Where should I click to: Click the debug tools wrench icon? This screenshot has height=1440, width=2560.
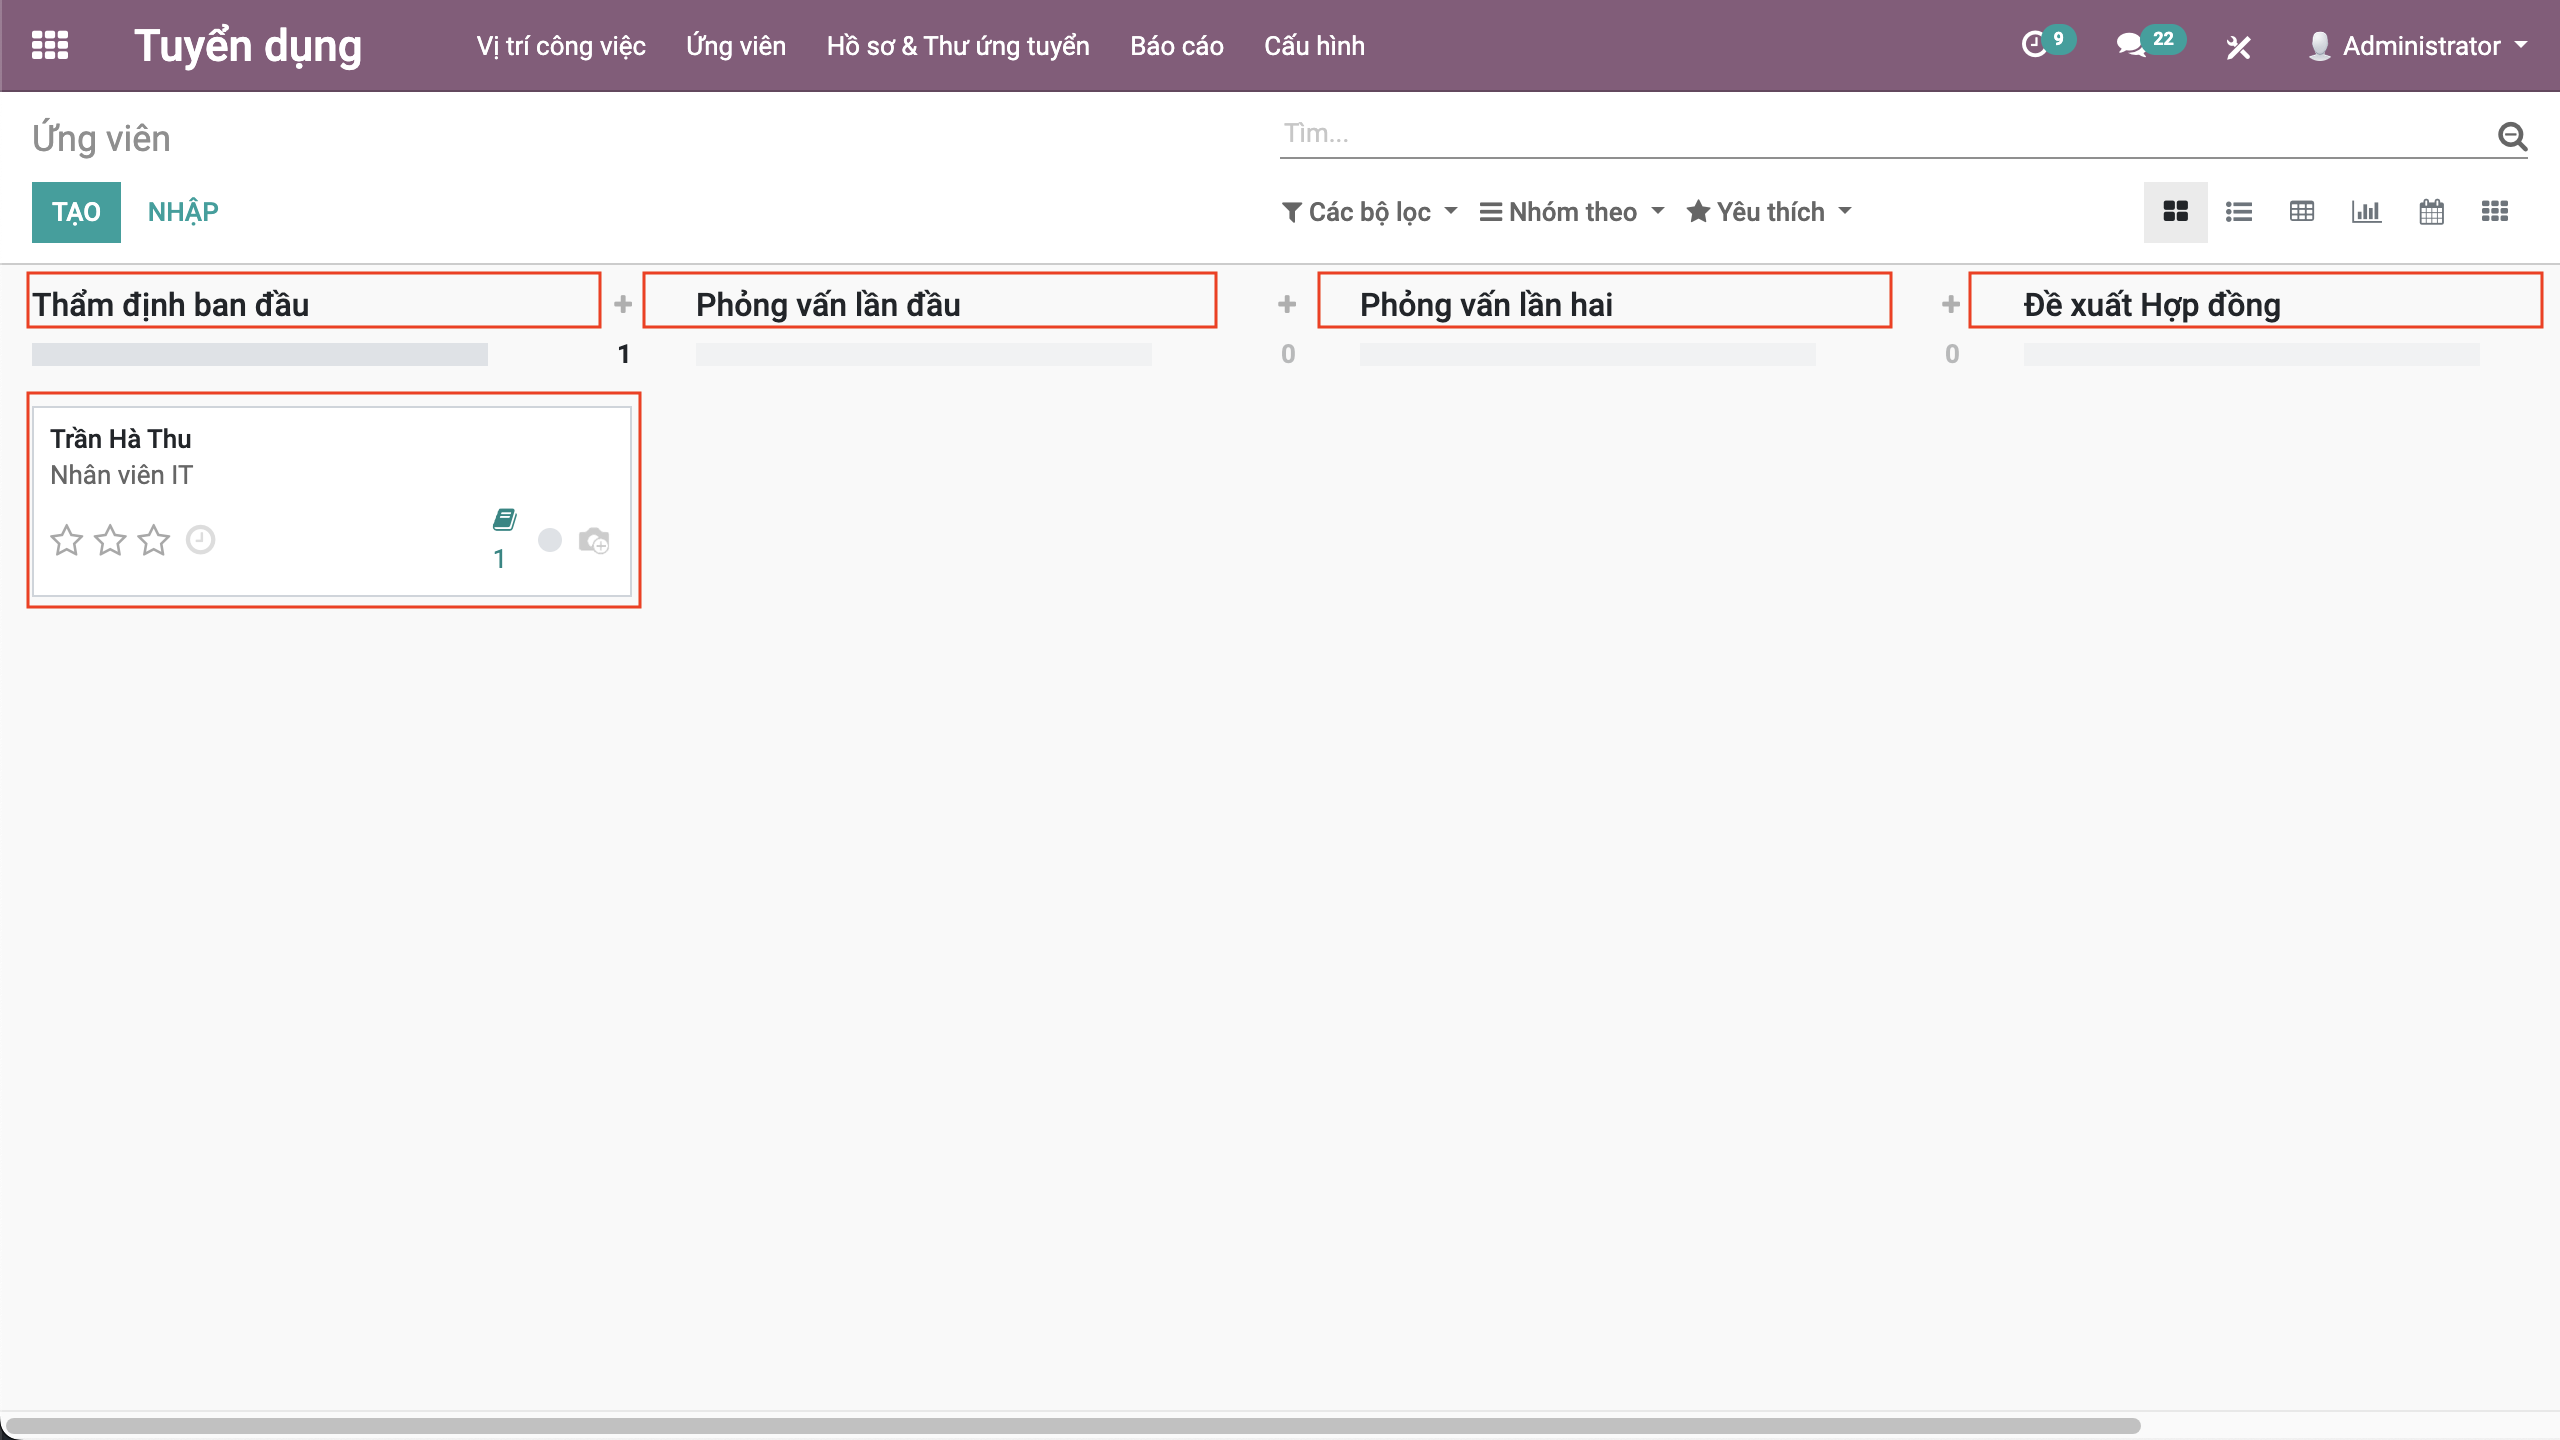click(x=2238, y=47)
